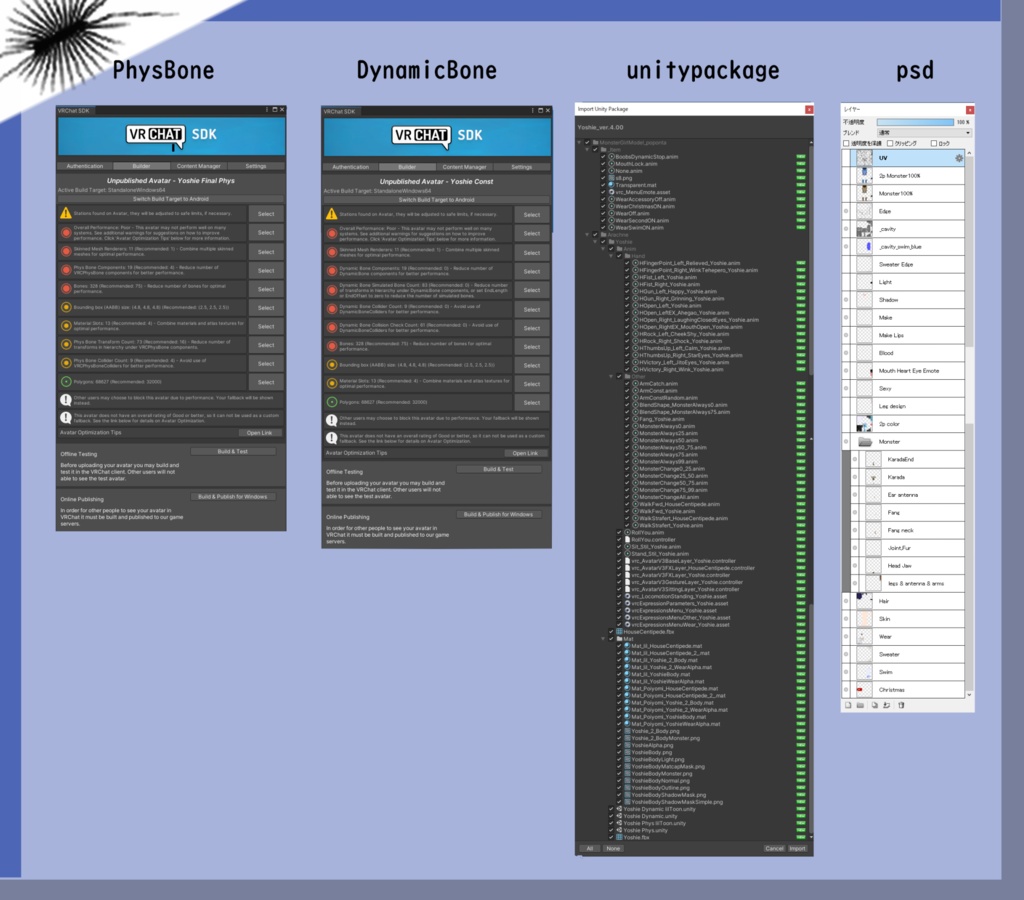Click Build & Test in PhysBone SDK window
The width and height of the screenshot is (1024, 900).
[x=232, y=451]
